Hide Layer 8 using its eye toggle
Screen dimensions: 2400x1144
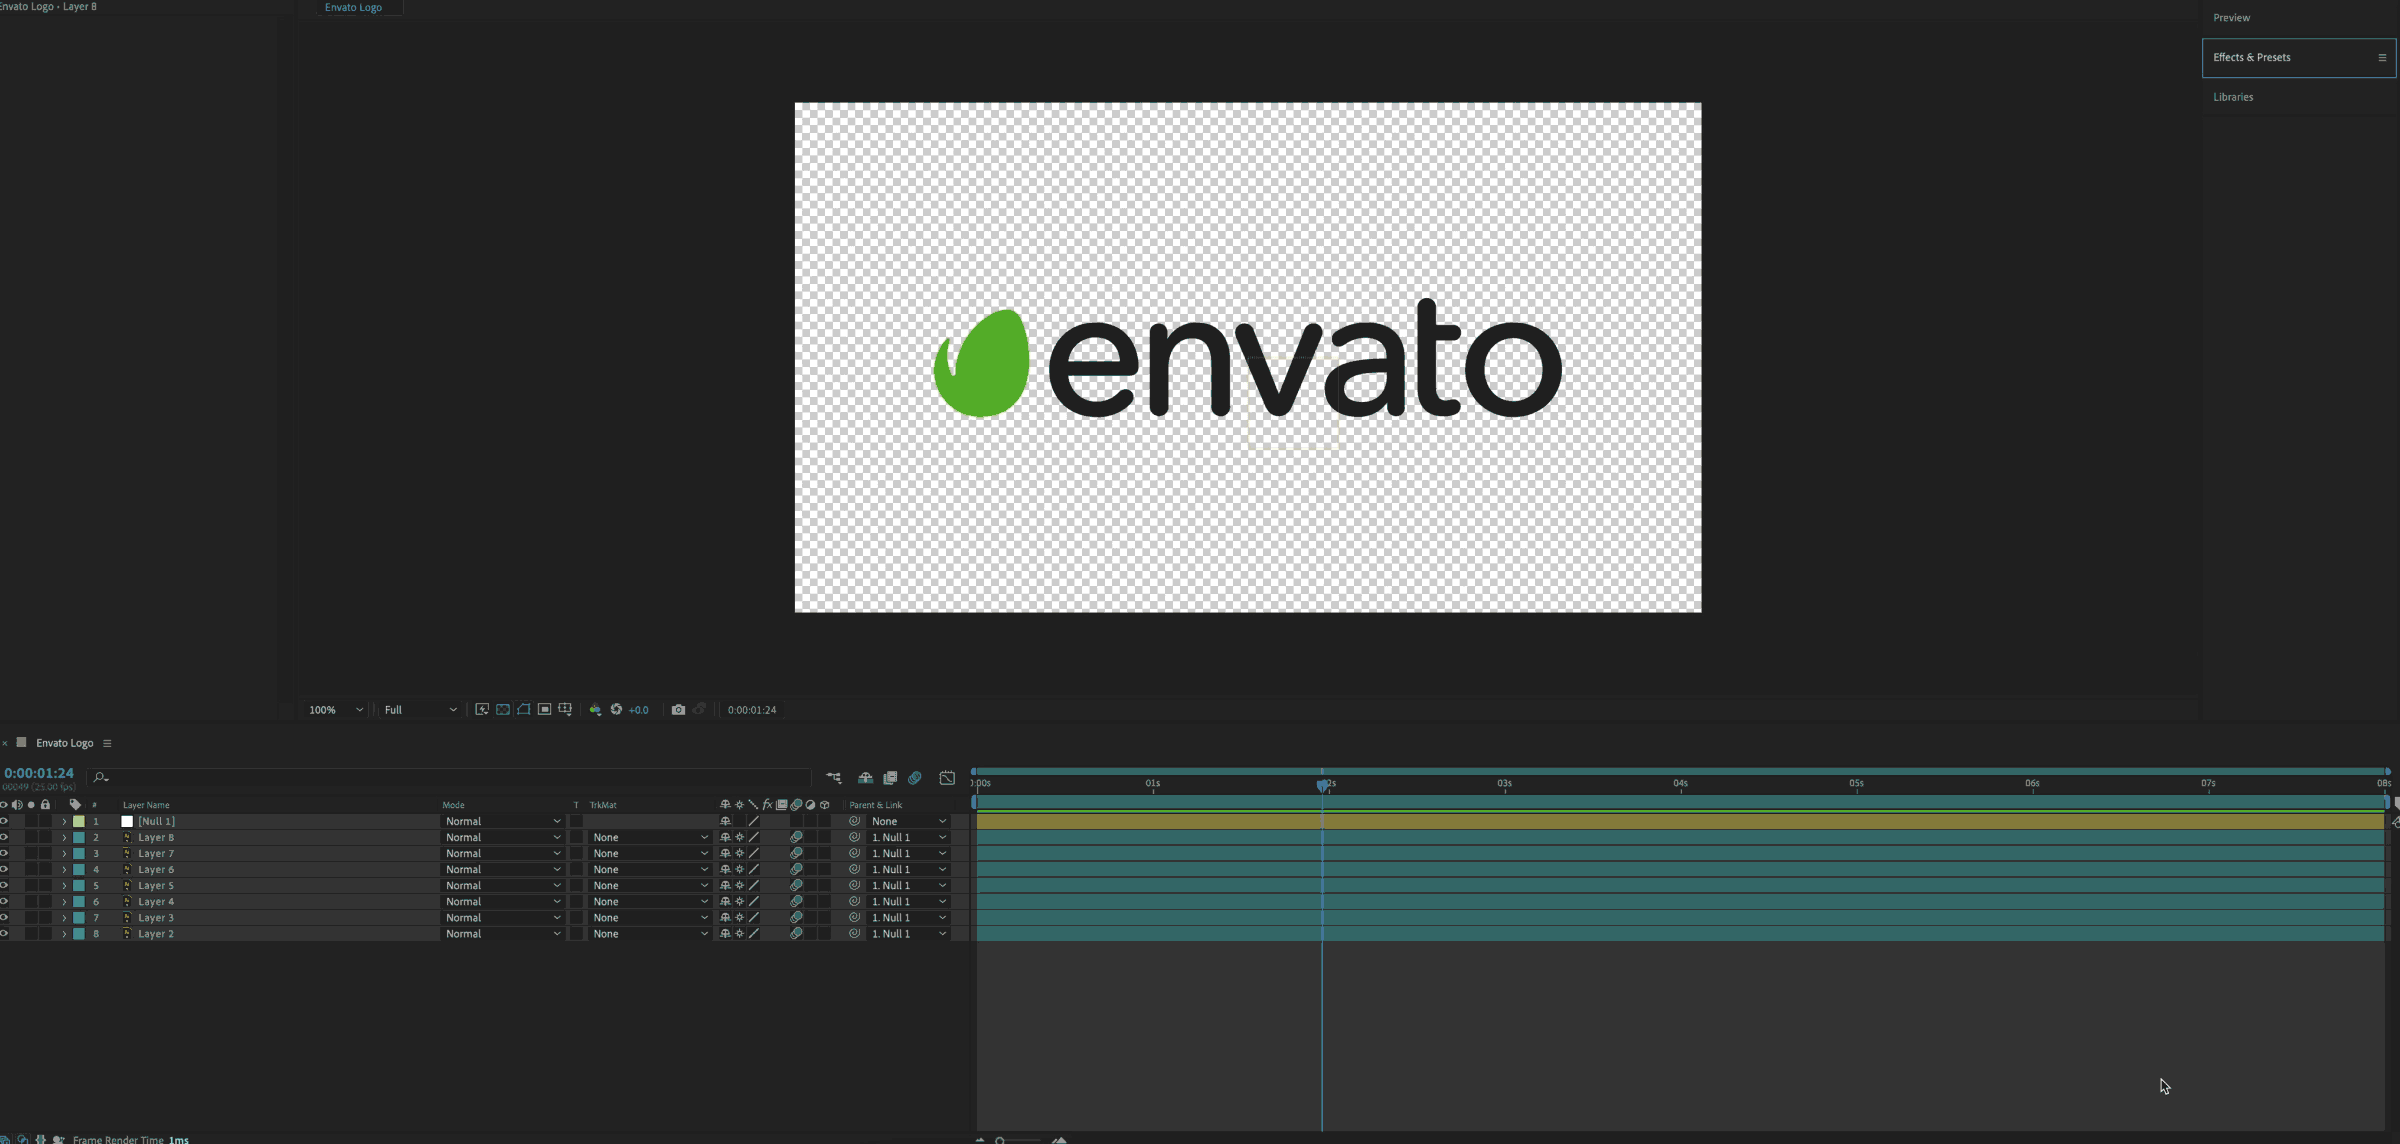4,838
